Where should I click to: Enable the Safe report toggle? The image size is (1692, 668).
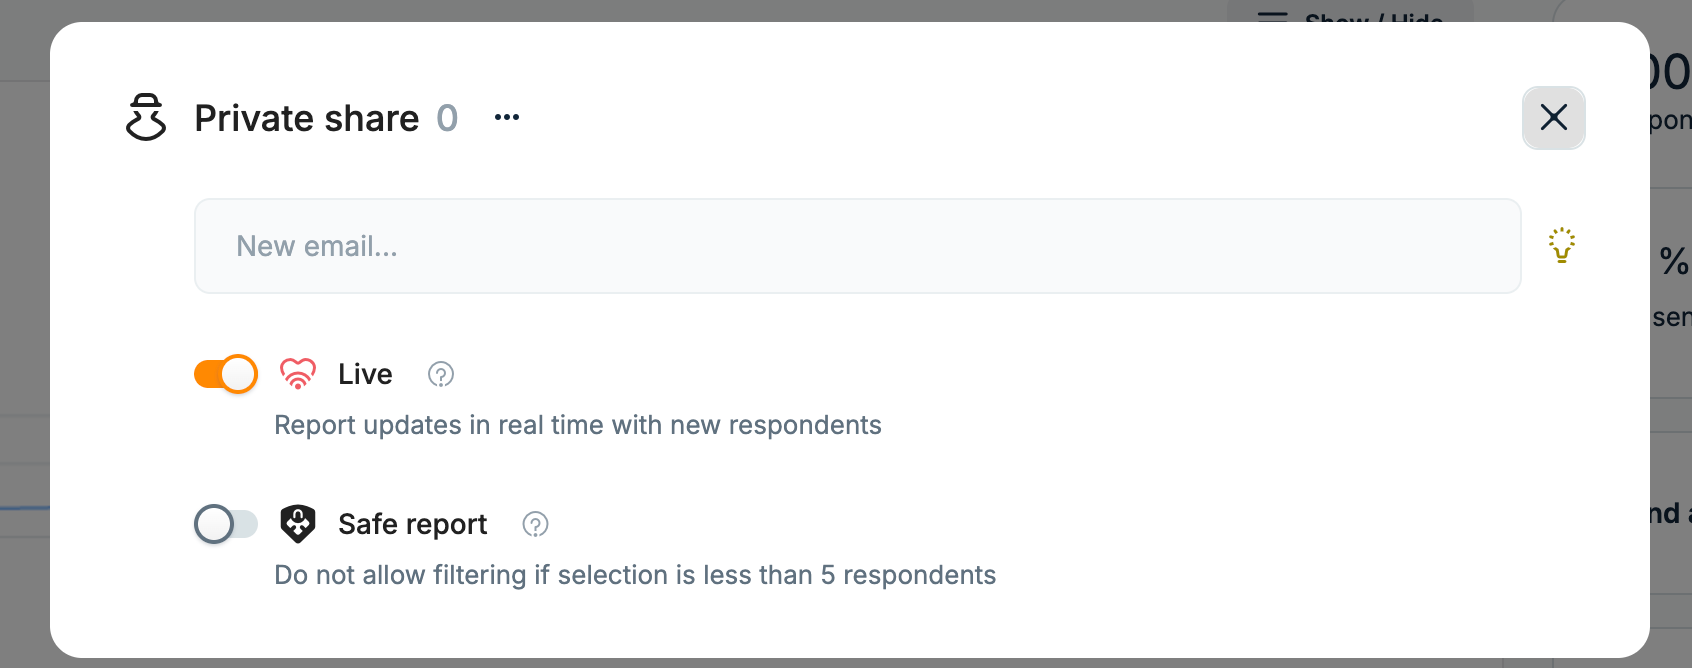tap(226, 524)
